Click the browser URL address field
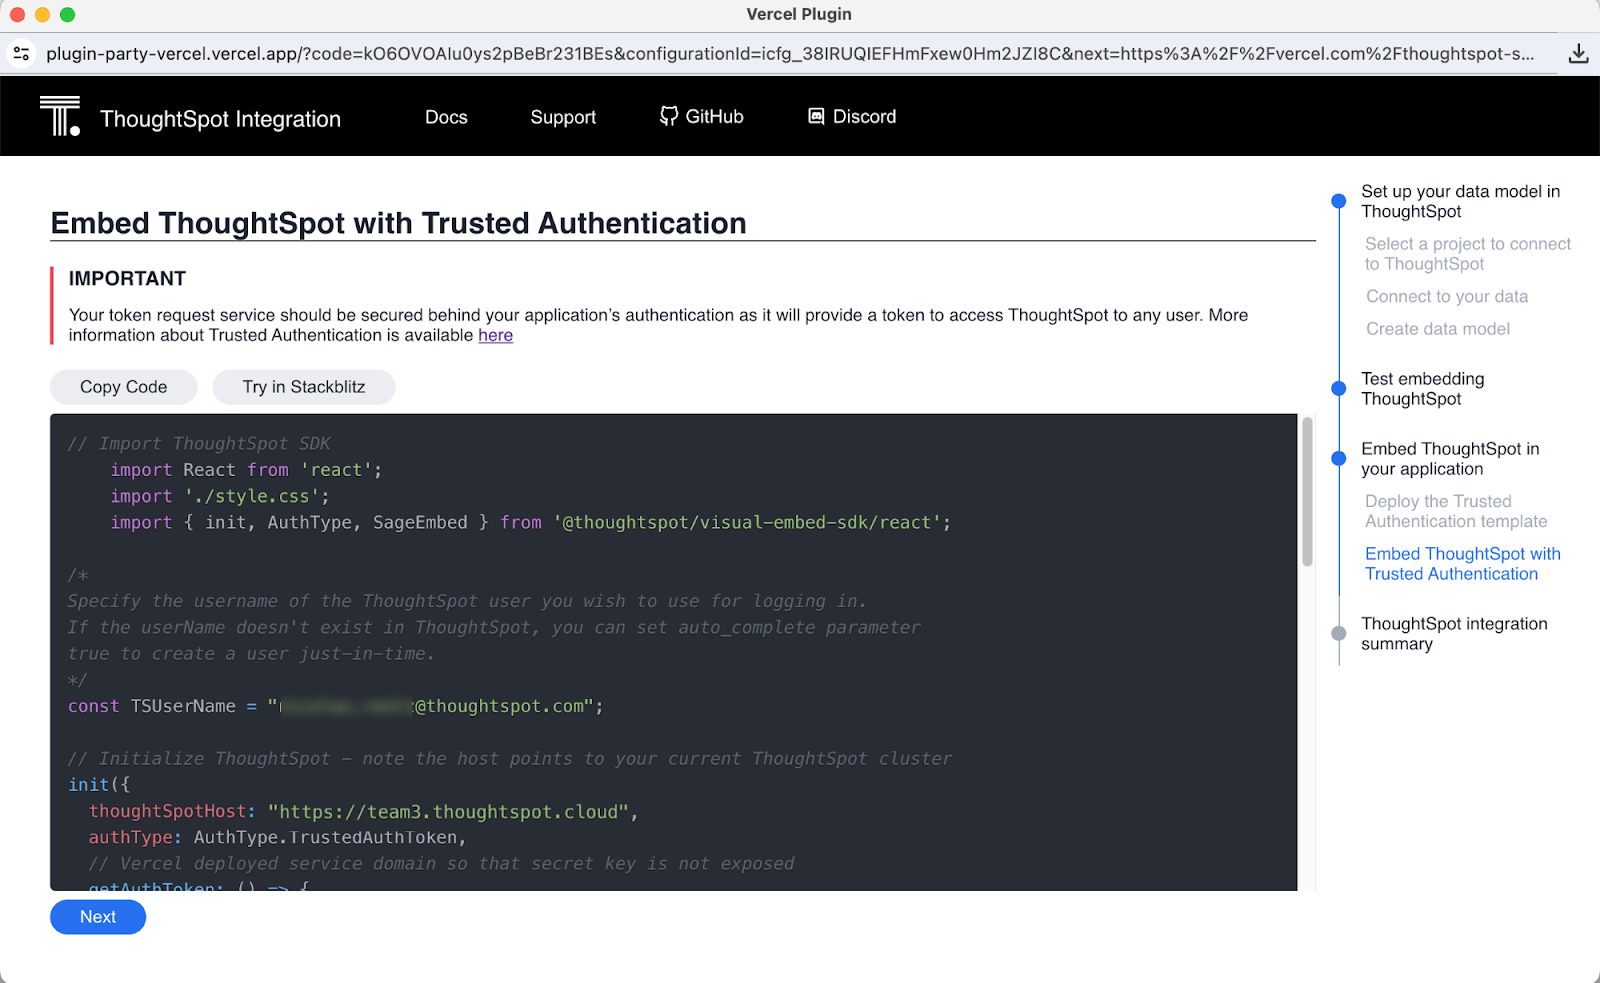The height and width of the screenshot is (983, 1600). coord(790,54)
